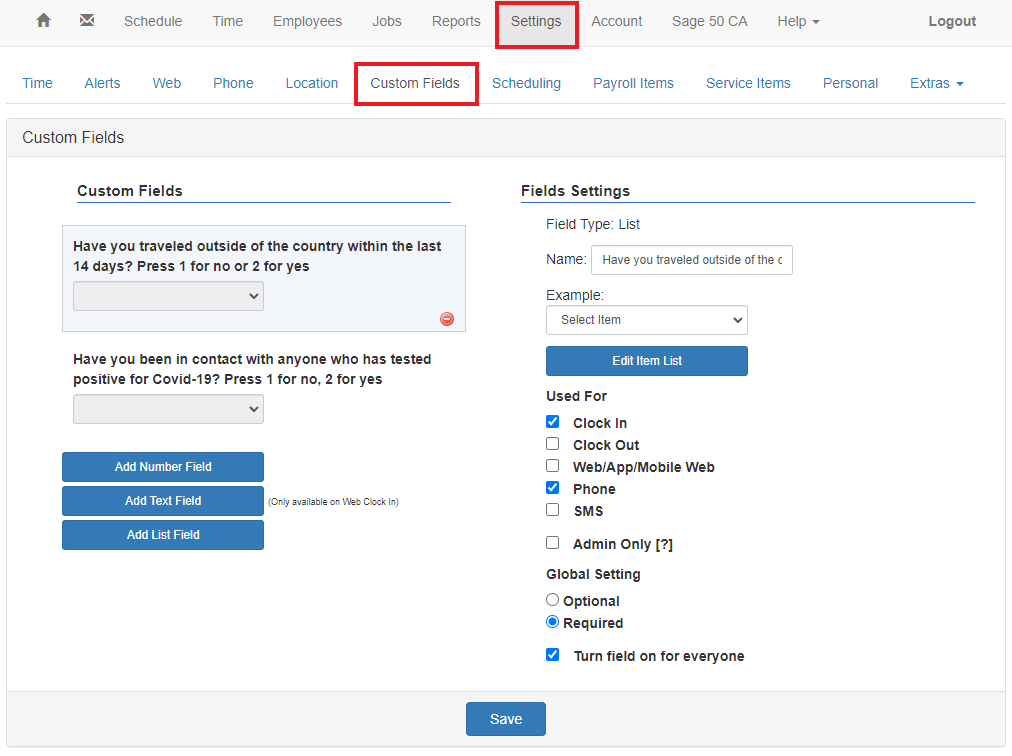Select the Covid-19 contact question field
The width and height of the screenshot is (1012, 756).
pos(263,389)
